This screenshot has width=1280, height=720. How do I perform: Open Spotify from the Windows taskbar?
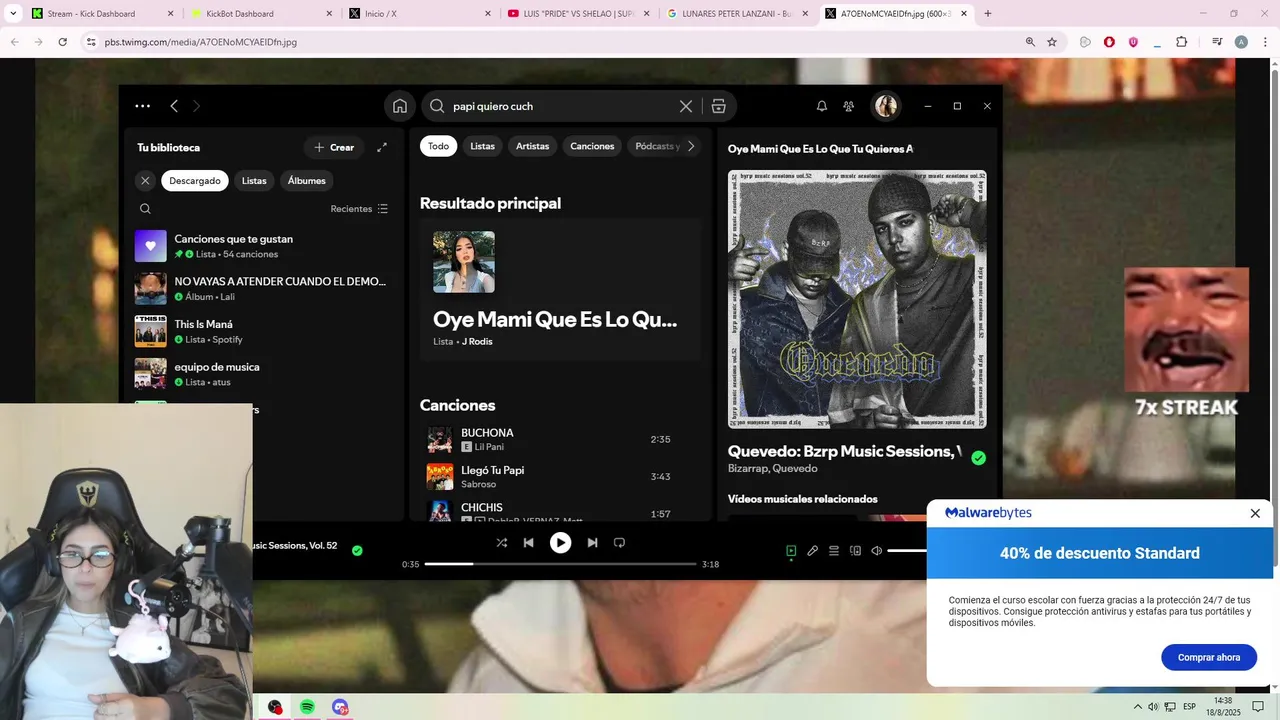[307, 707]
